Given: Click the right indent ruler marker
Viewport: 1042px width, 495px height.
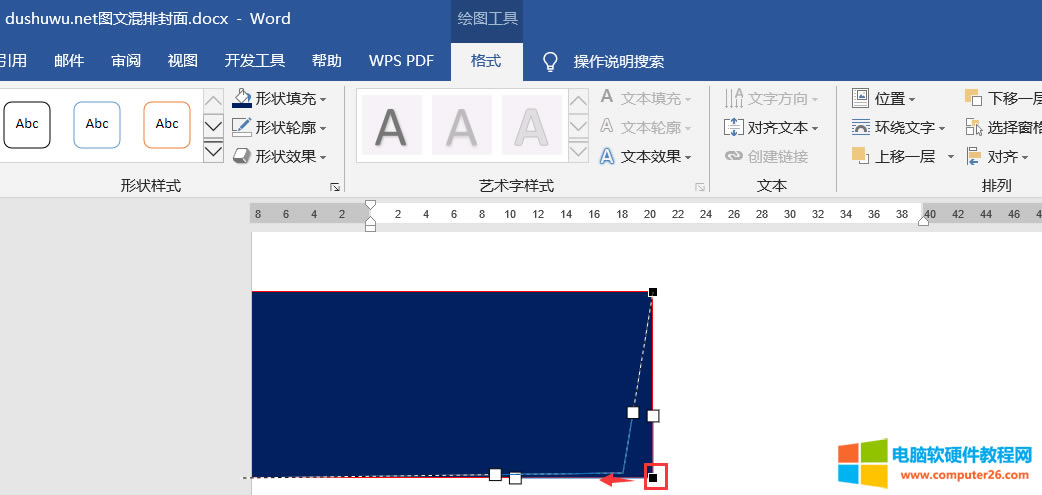Looking at the screenshot, I should 923,221.
